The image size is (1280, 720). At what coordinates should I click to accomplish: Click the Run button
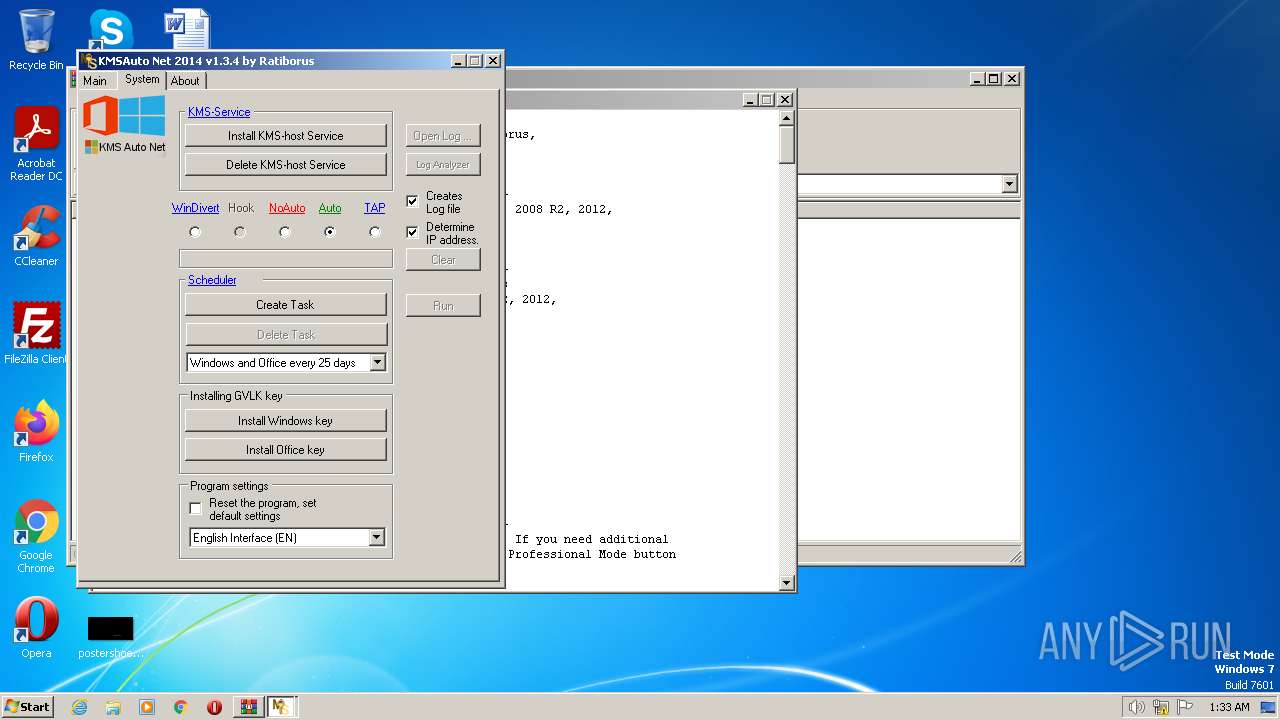pyautogui.click(x=443, y=305)
